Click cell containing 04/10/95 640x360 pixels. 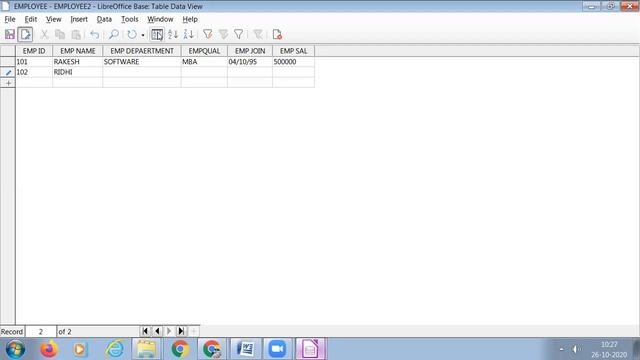(x=250, y=62)
